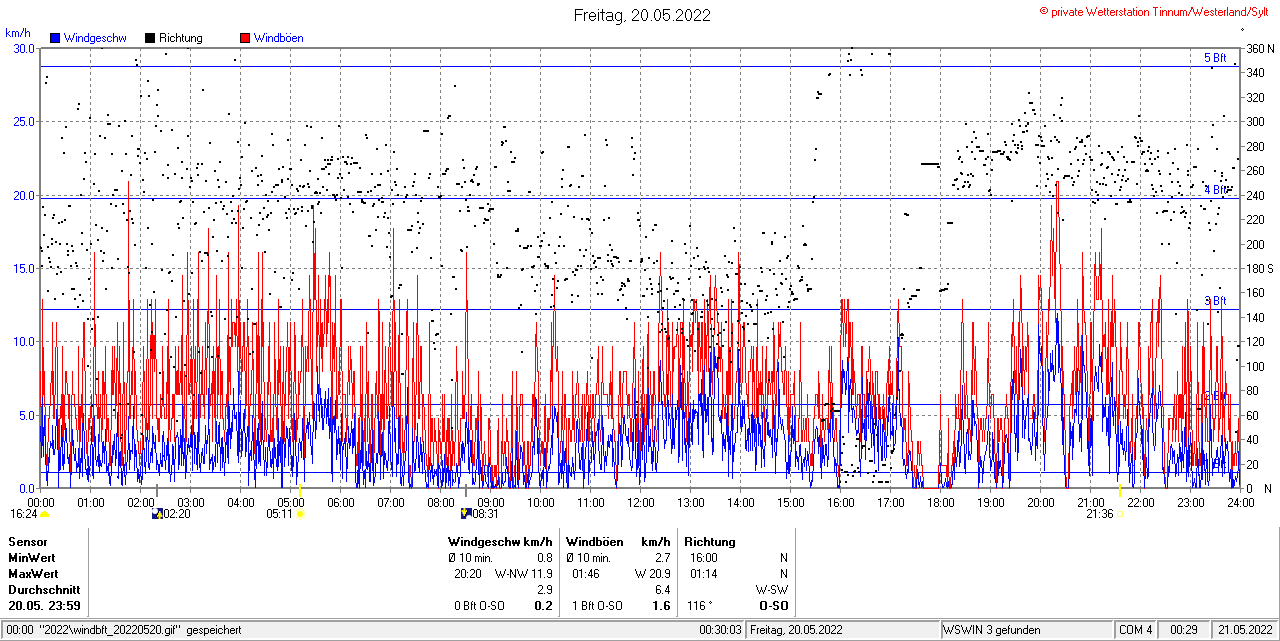
Task: Click the moon icon beside 02:20
Action: pos(156,514)
